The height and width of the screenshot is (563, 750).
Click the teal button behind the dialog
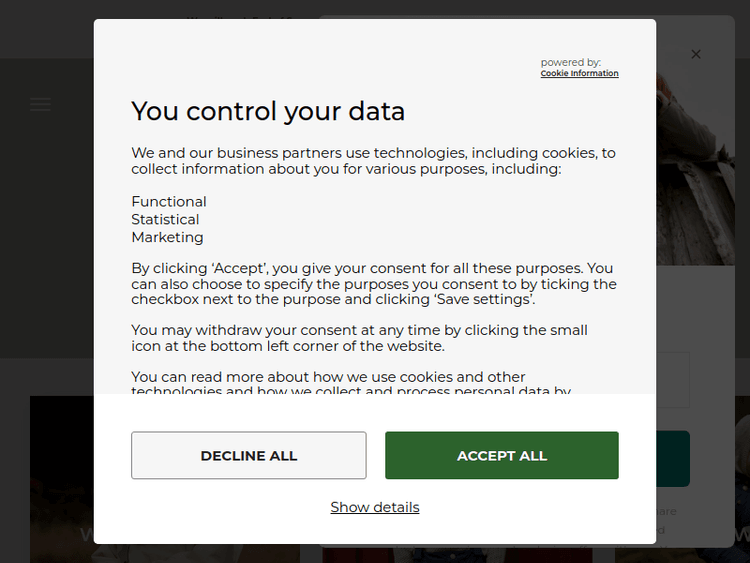[x=674, y=458]
